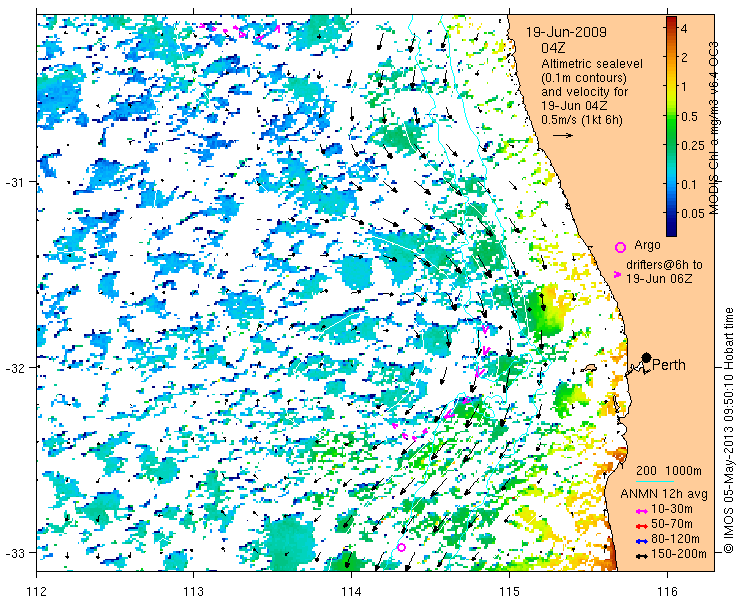Click the blue 80-120m legend arrow

pos(640,541)
